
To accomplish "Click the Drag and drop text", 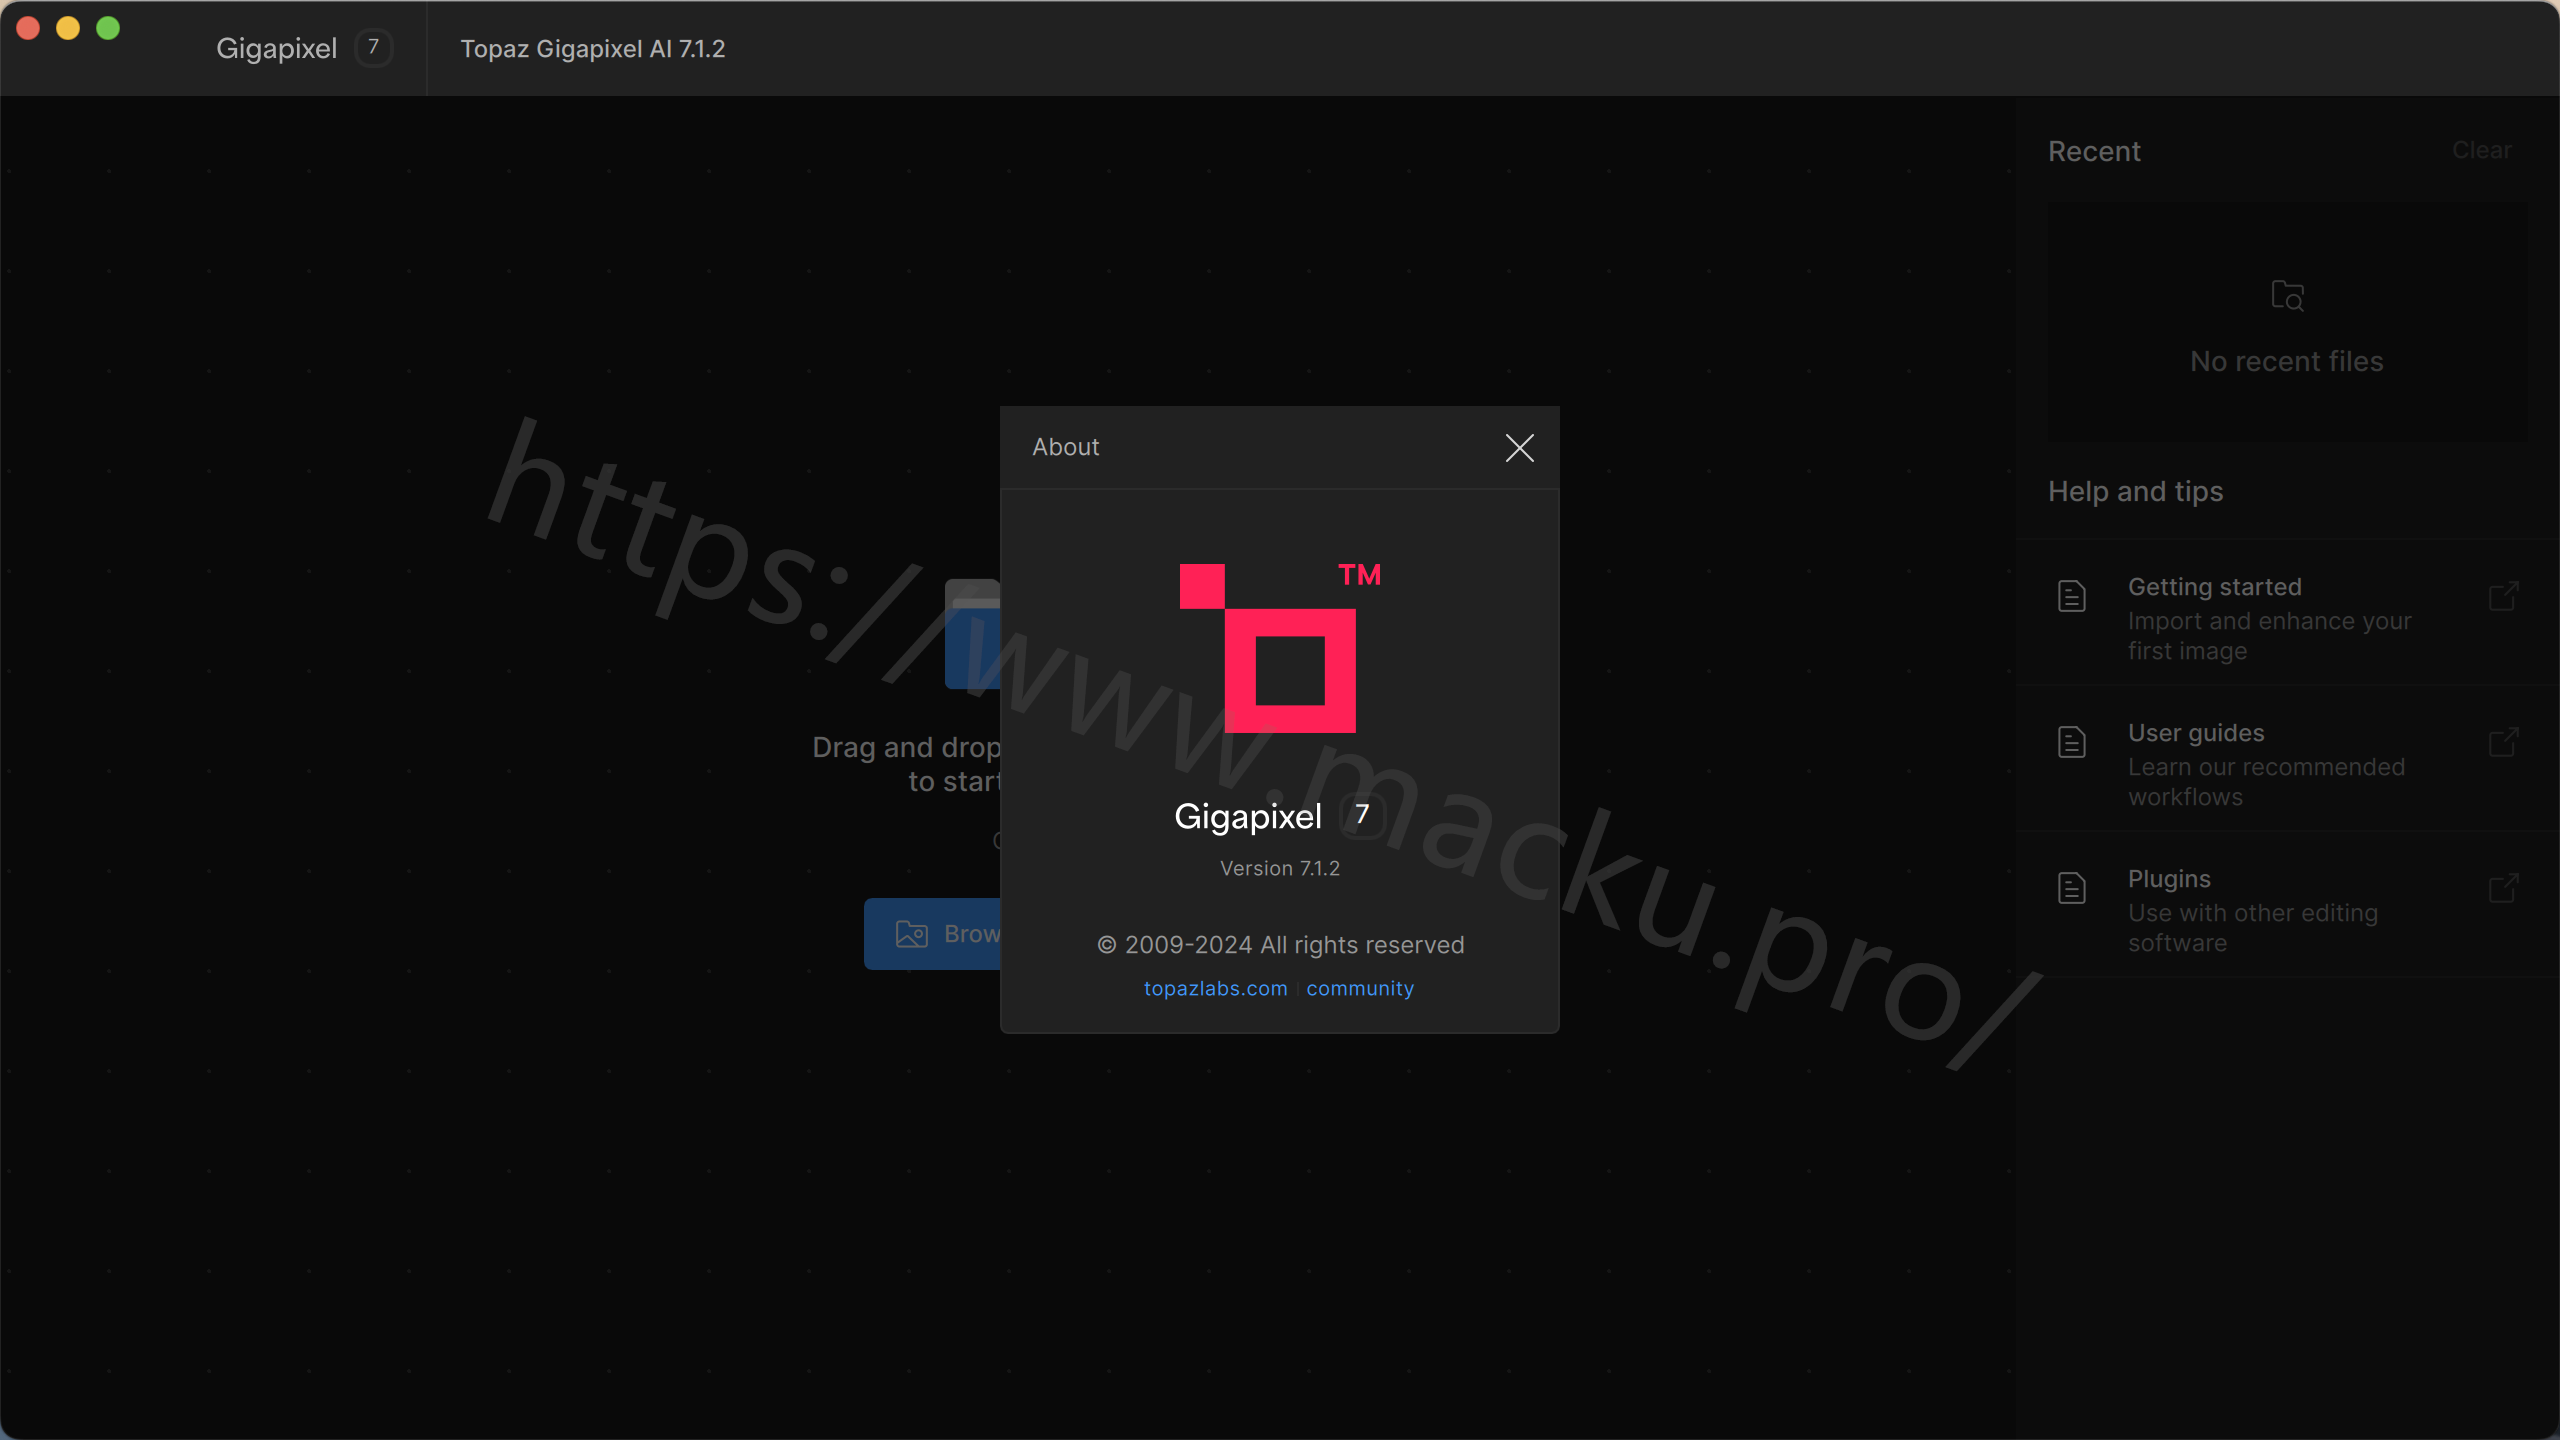I will pyautogui.click(x=906, y=764).
